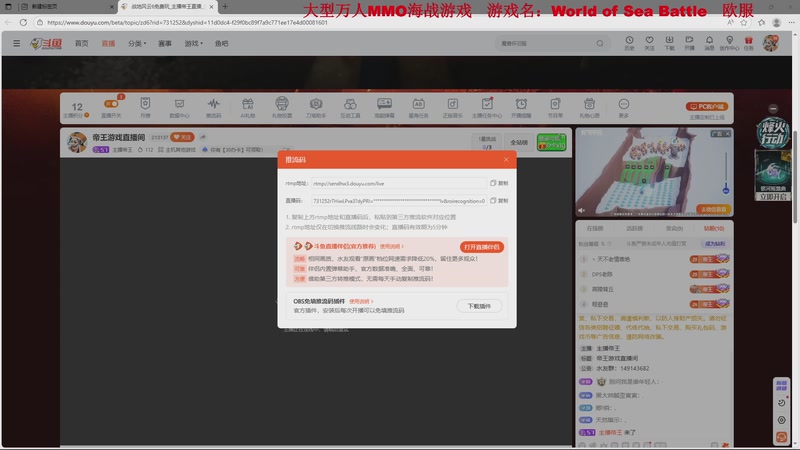
Task: Switch to the 活跃榜 tab
Action: pyautogui.click(x=634, y=228)
